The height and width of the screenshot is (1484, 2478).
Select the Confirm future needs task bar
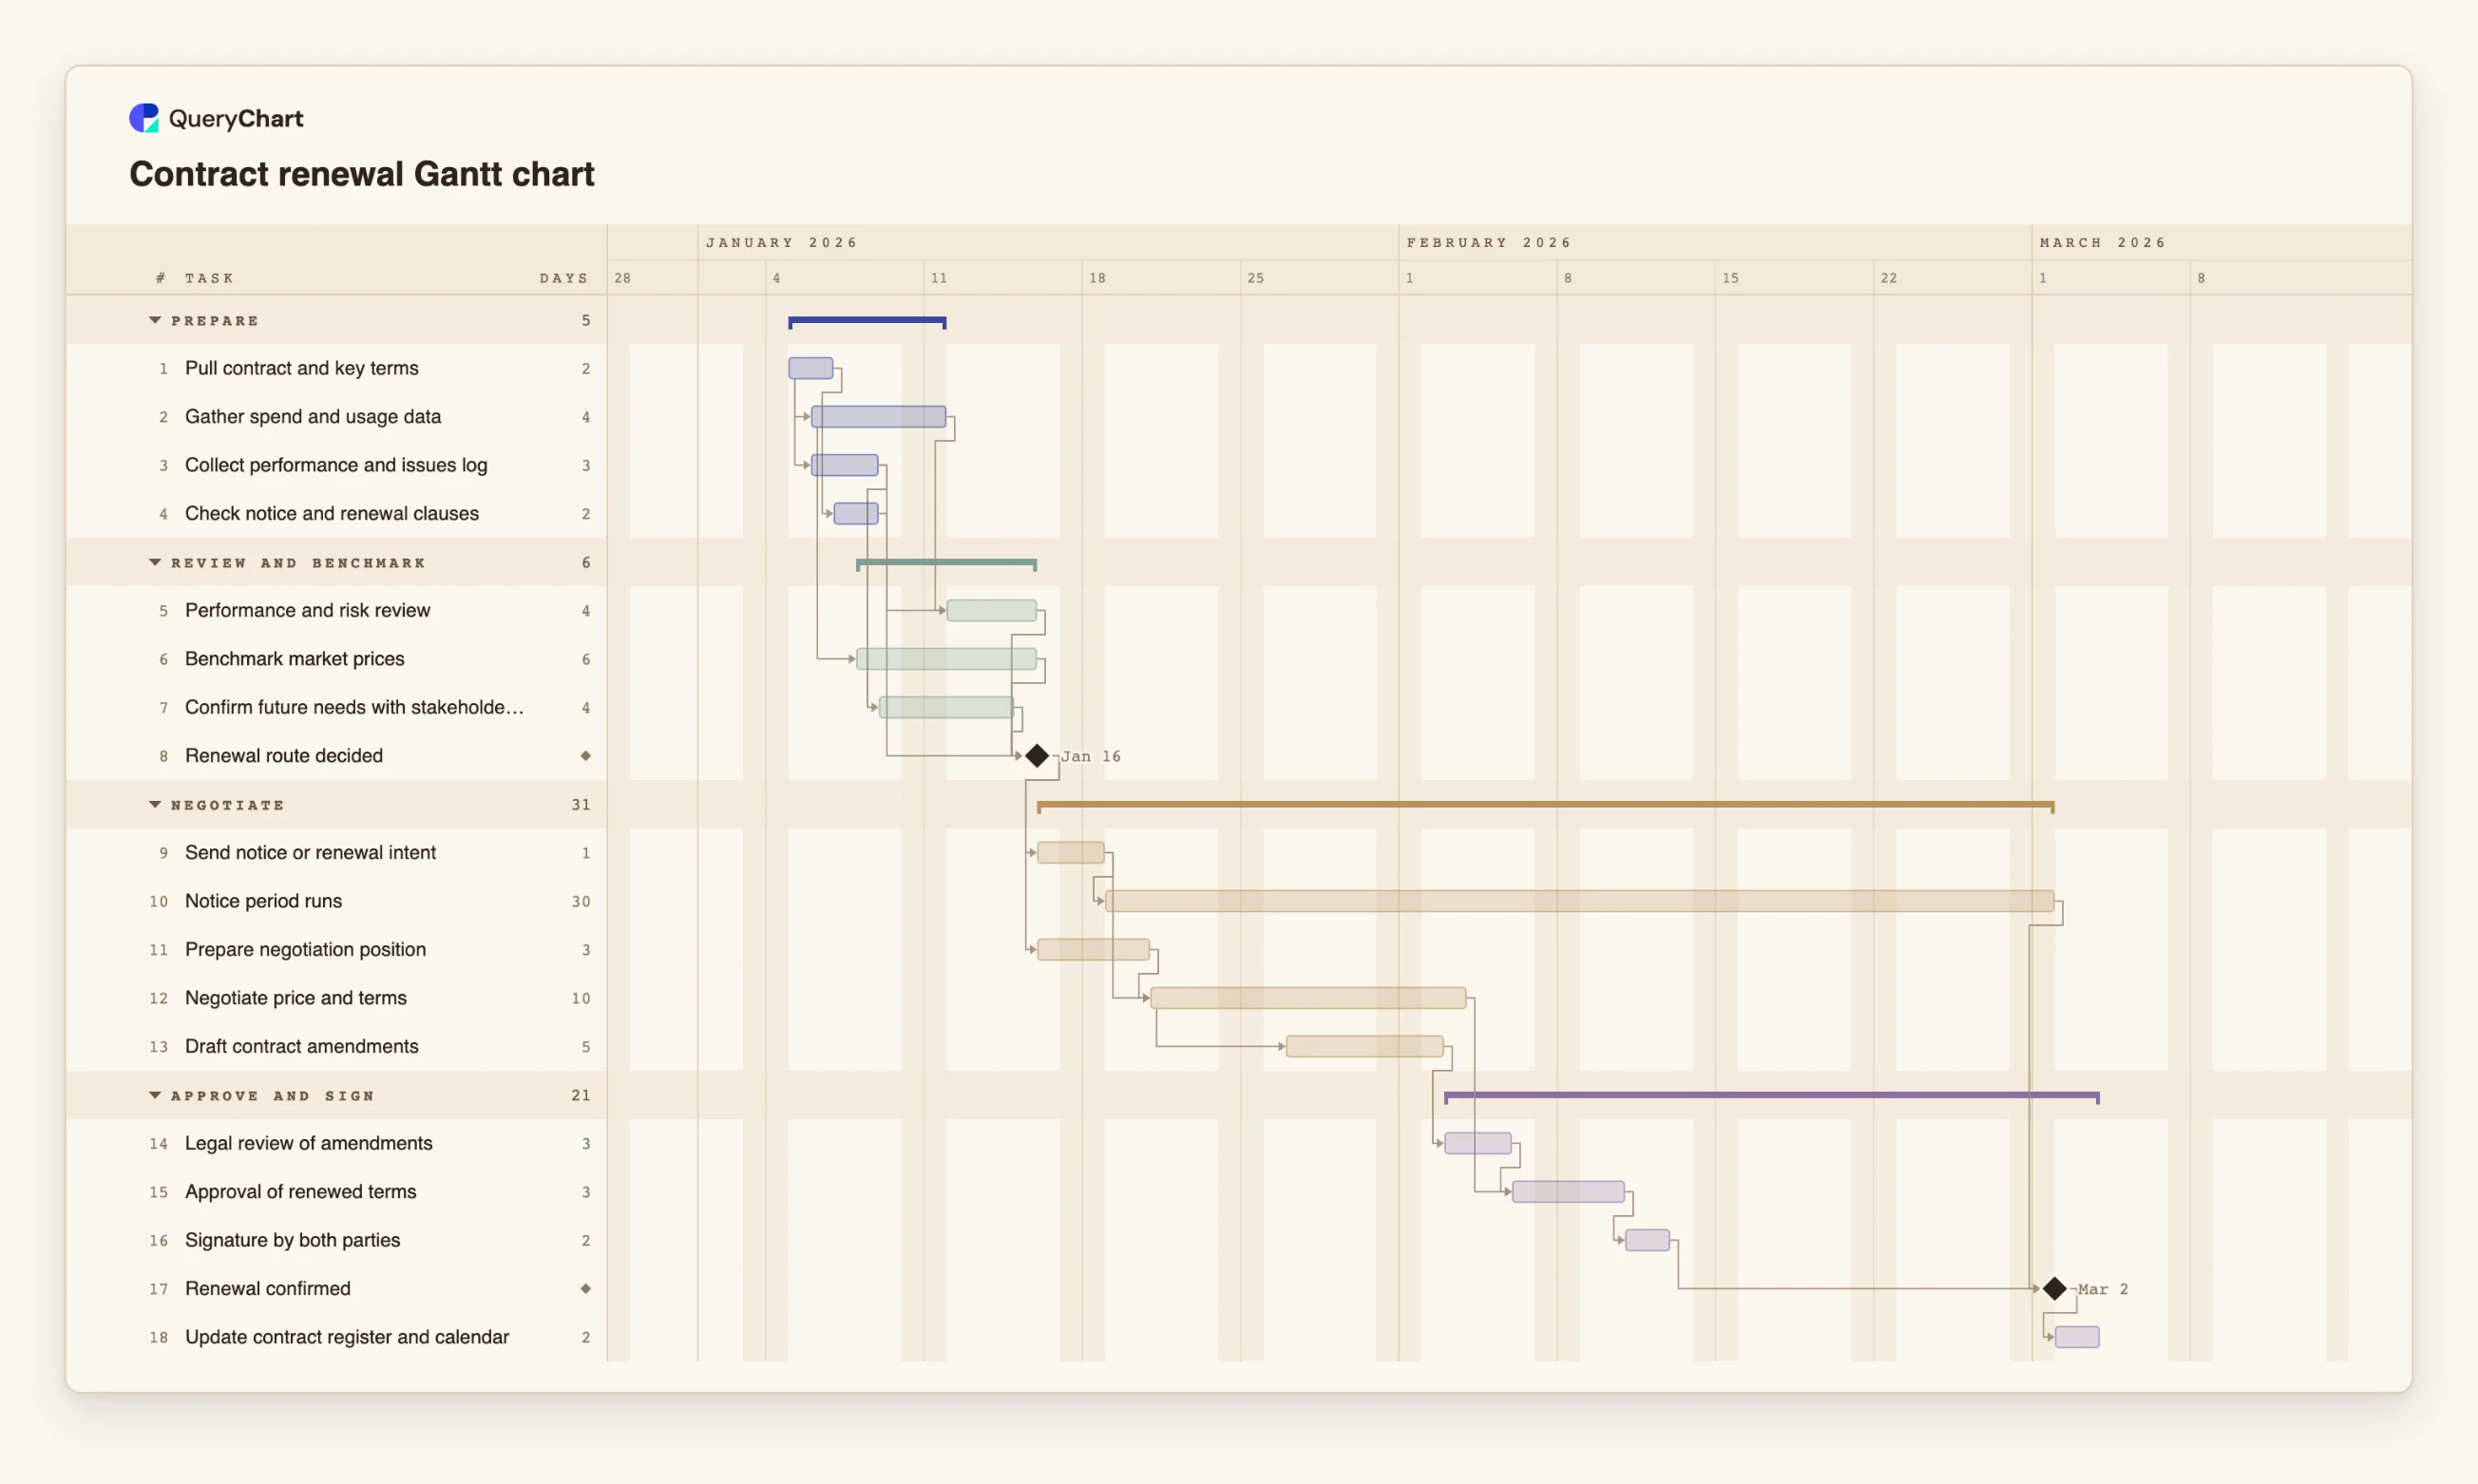pos(946,707)
